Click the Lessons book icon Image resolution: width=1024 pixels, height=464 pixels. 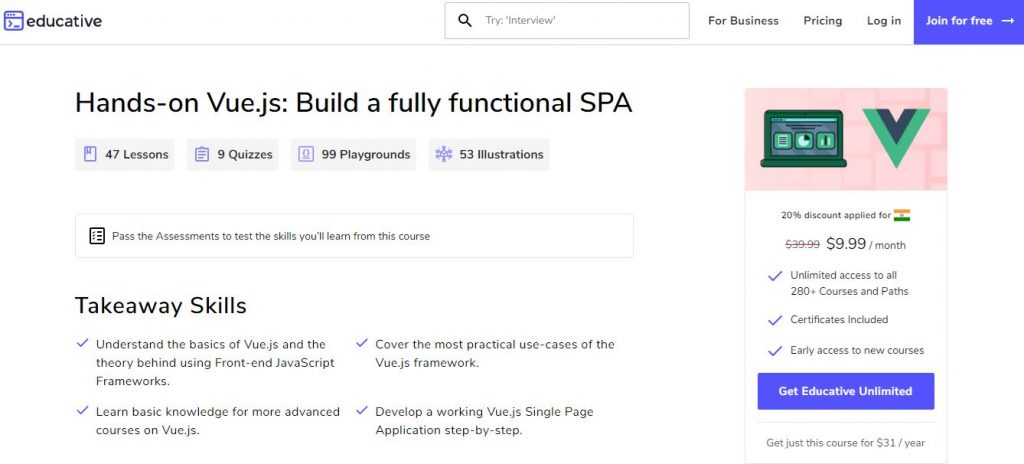click(90, 154)
